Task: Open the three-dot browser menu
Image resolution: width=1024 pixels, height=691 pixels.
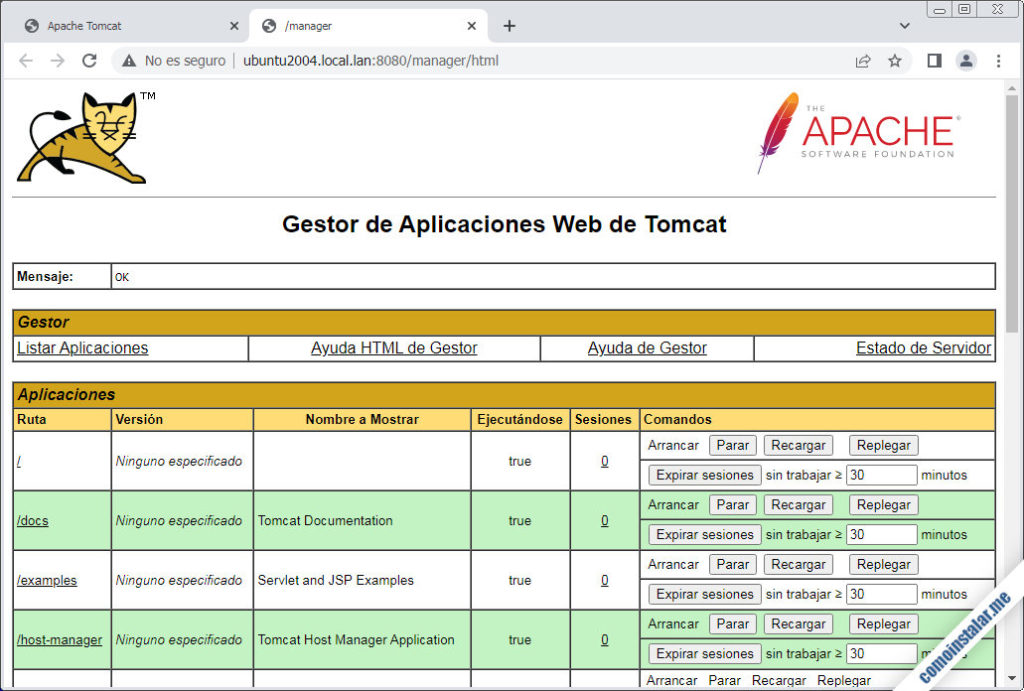Action: pos(999,60)
